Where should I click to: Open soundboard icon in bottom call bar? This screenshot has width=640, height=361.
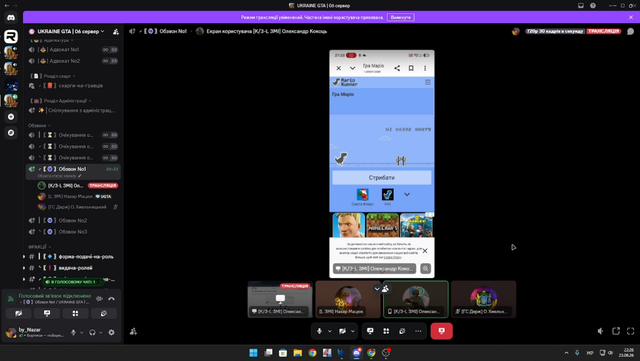click(x=402, y=331)
